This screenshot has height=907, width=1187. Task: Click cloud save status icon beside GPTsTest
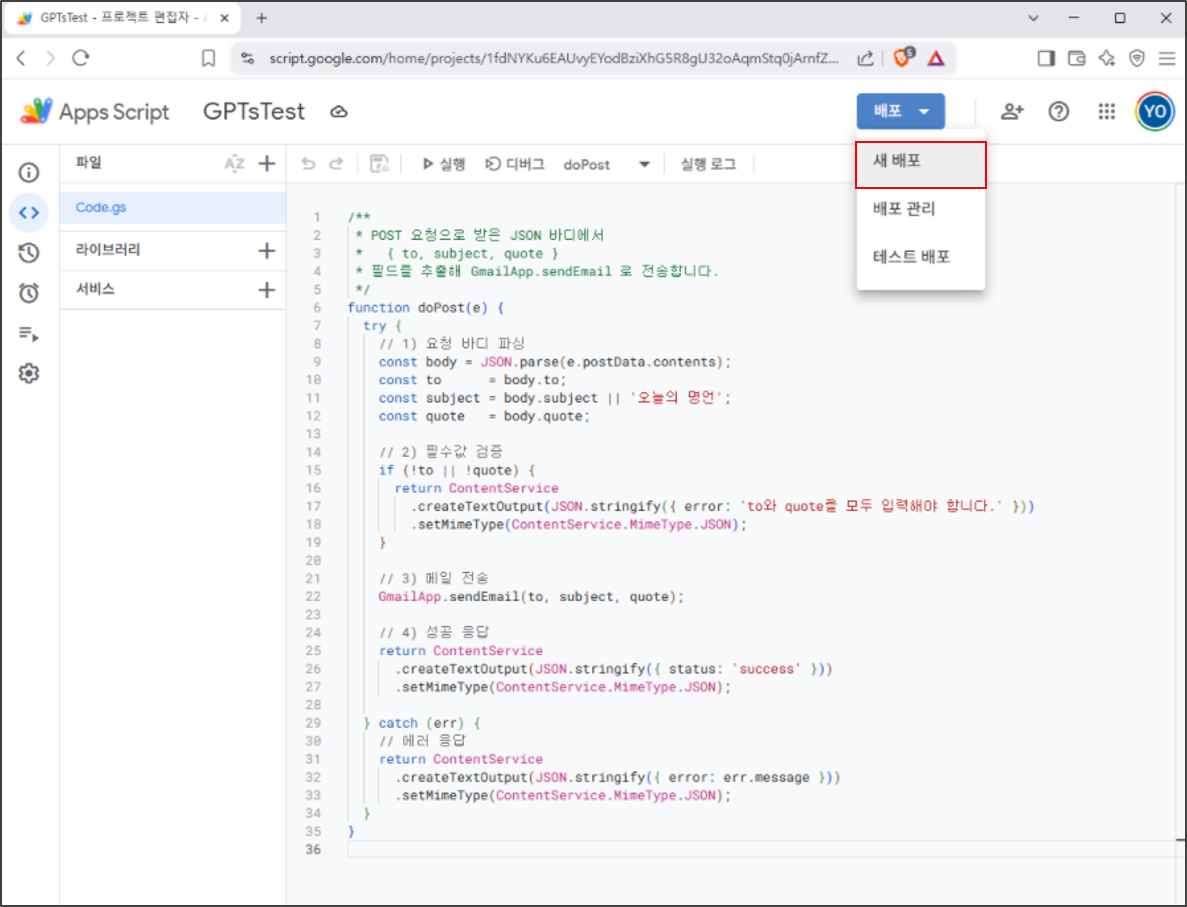pyautogui.click(x=338, y=112)
